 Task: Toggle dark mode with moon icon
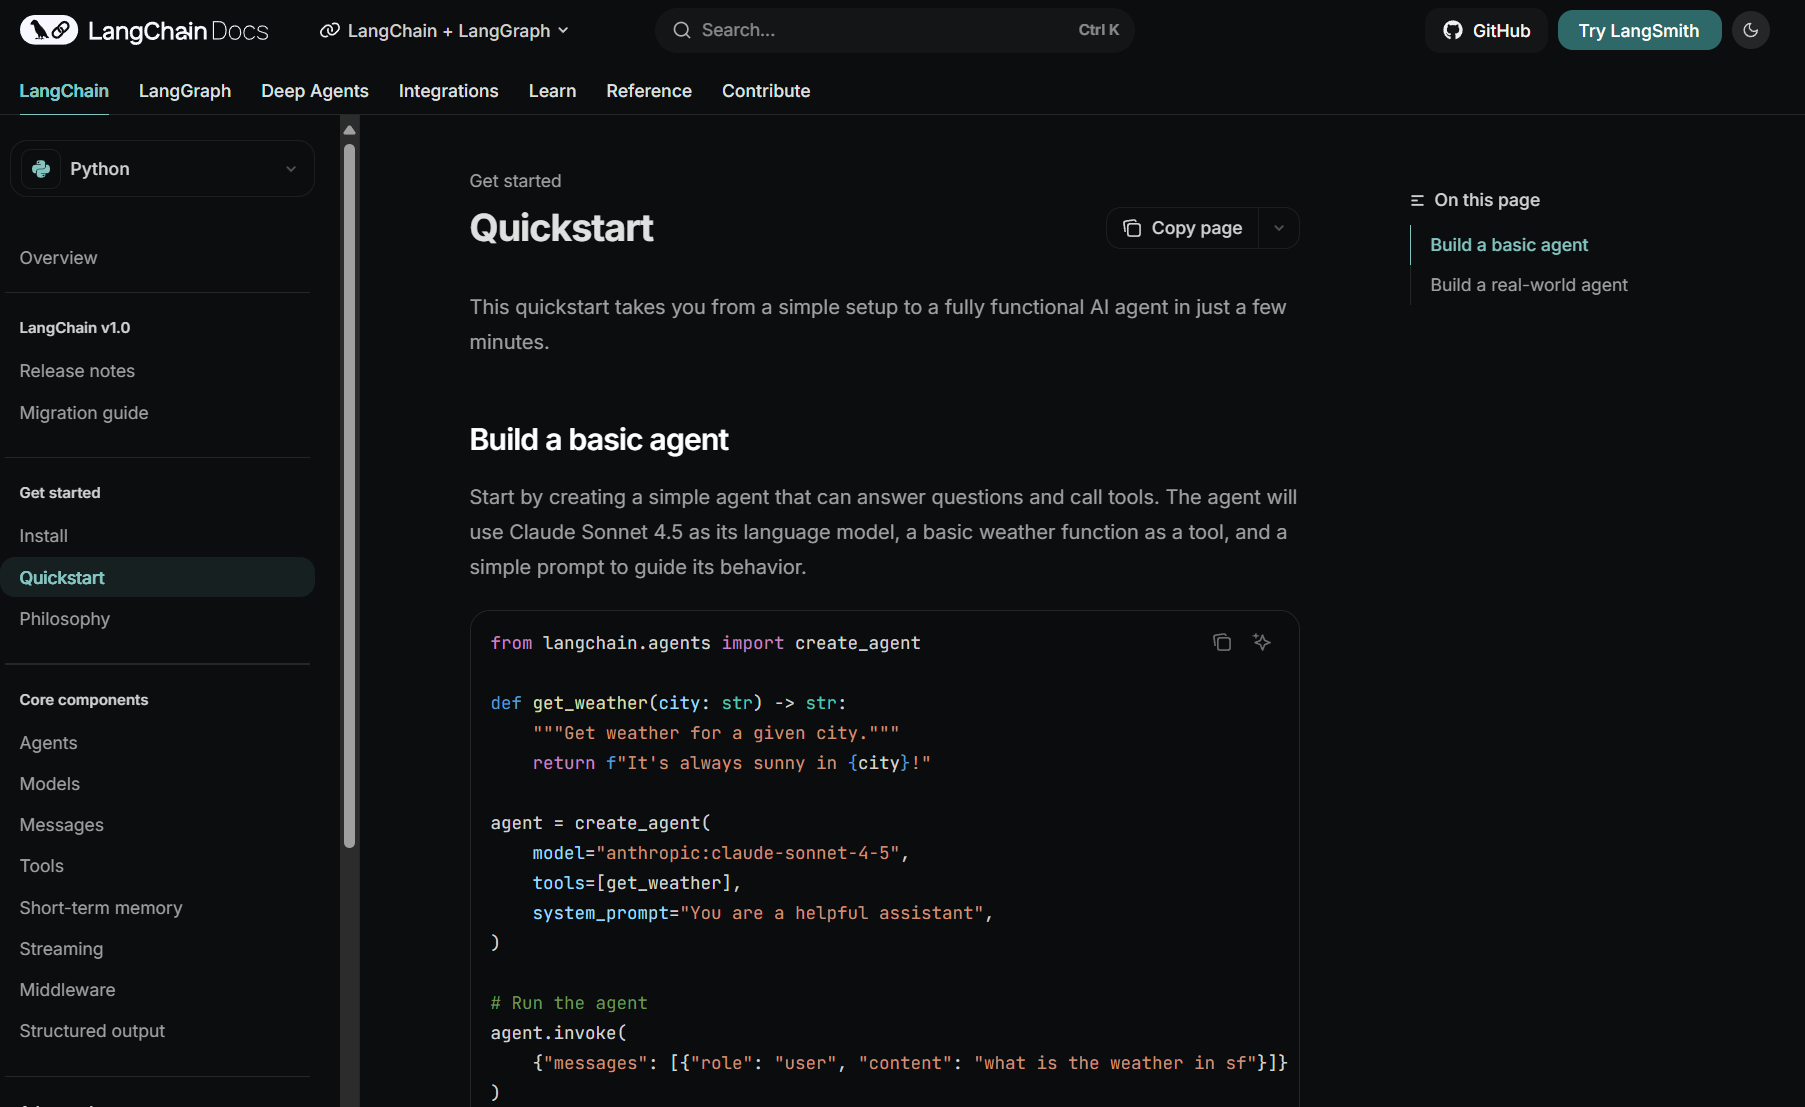coord(1750,30)
